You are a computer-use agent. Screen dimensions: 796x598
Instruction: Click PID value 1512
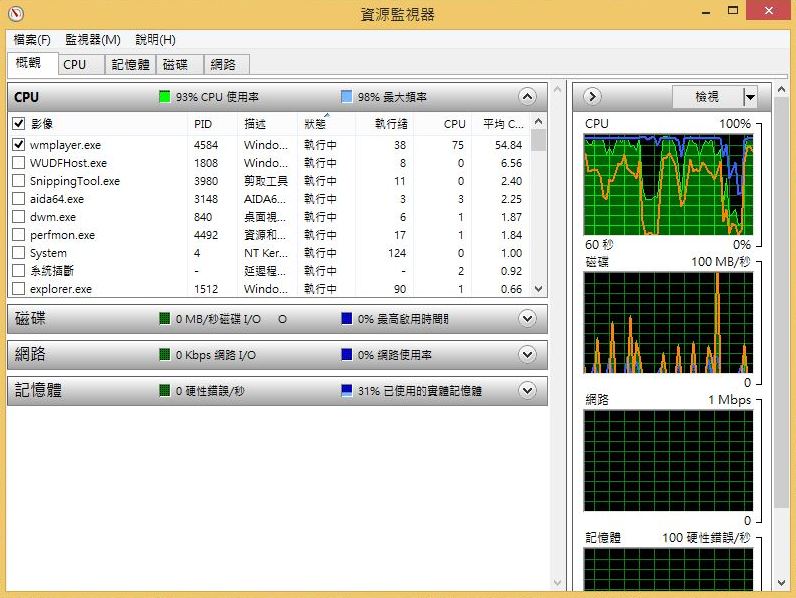[206, 289]
